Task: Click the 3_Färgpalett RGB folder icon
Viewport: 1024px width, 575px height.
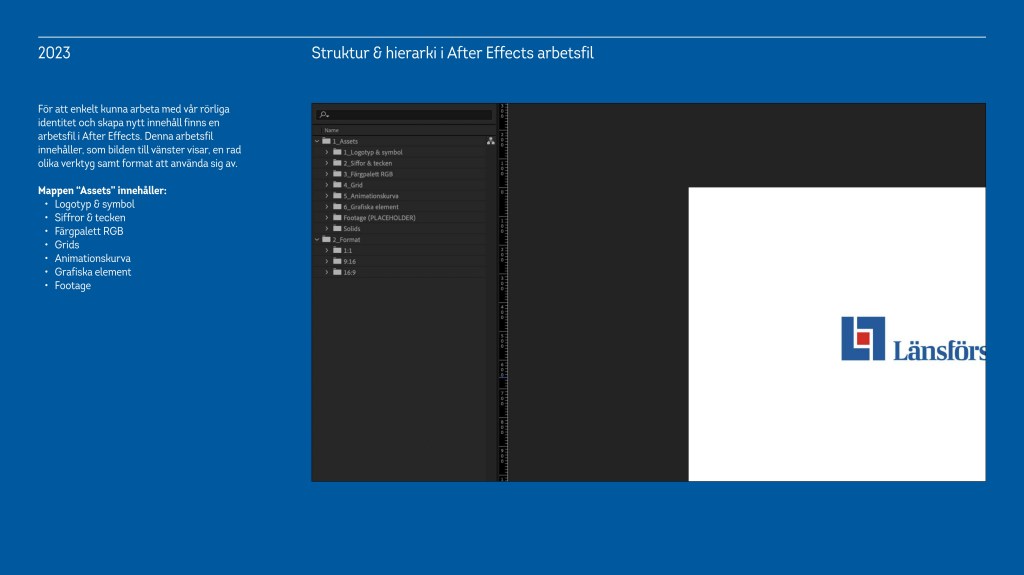Action: pyautogui.click(x=337, y=174)
